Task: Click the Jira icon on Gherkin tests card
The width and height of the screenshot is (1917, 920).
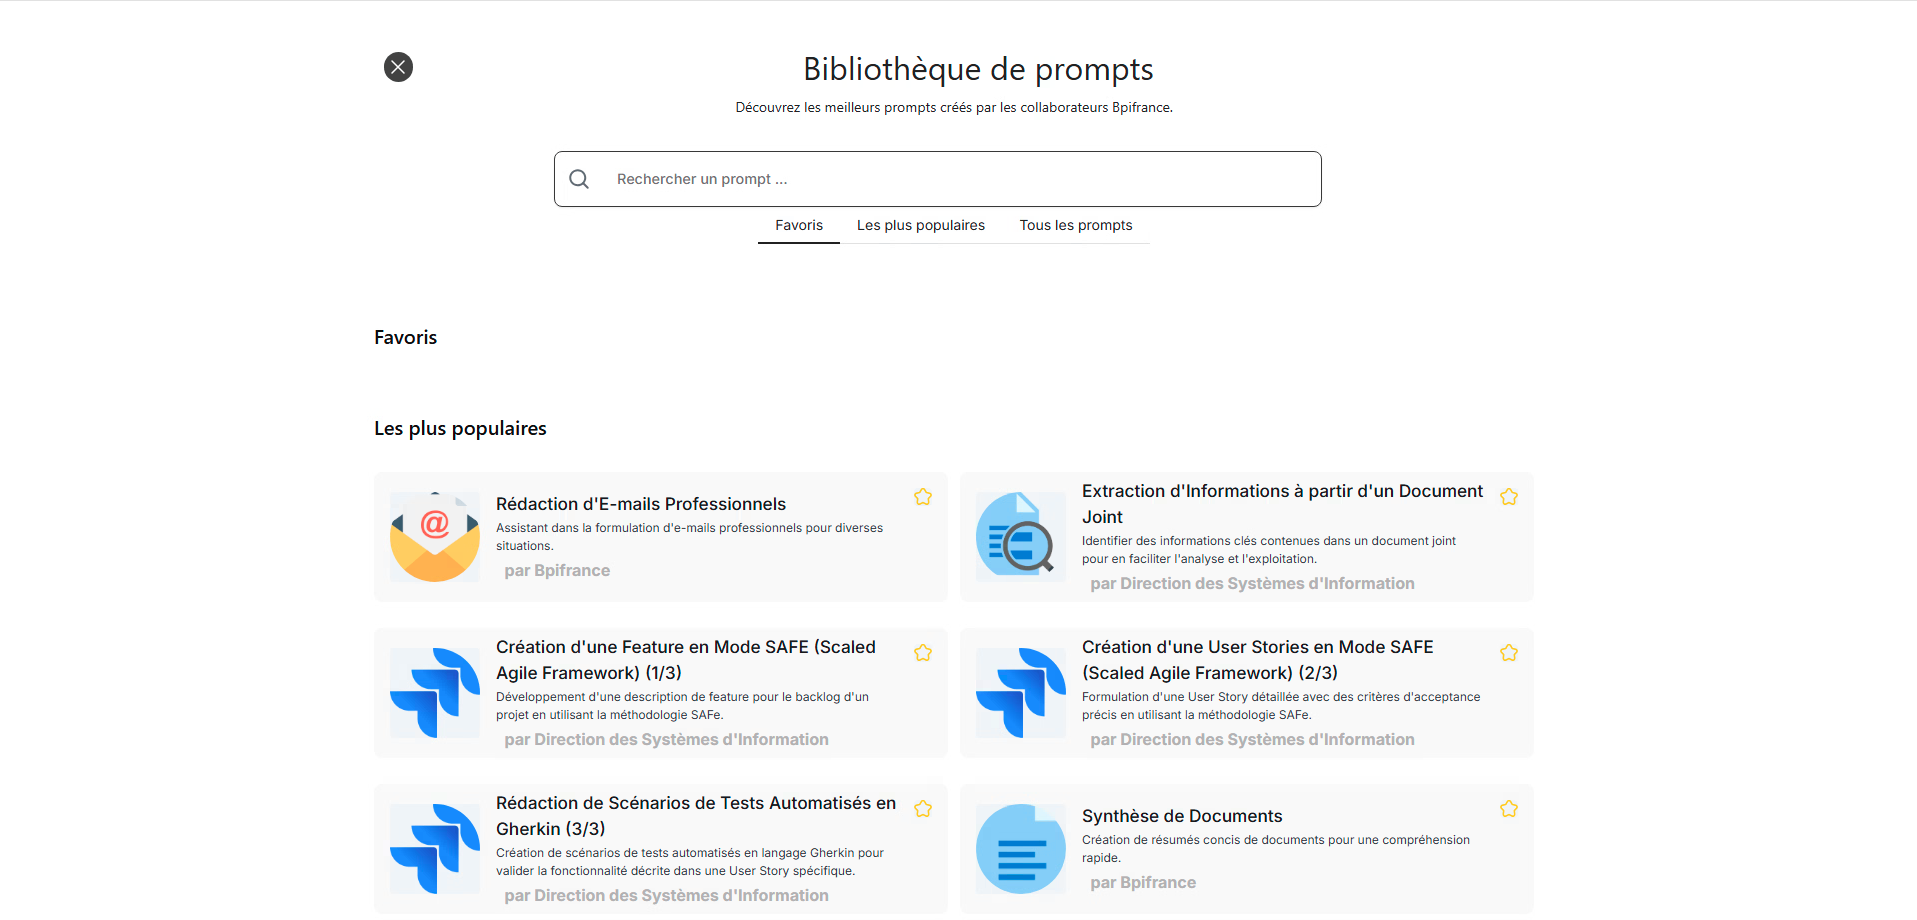Action: pyautogui.click(x=435, y=849)
